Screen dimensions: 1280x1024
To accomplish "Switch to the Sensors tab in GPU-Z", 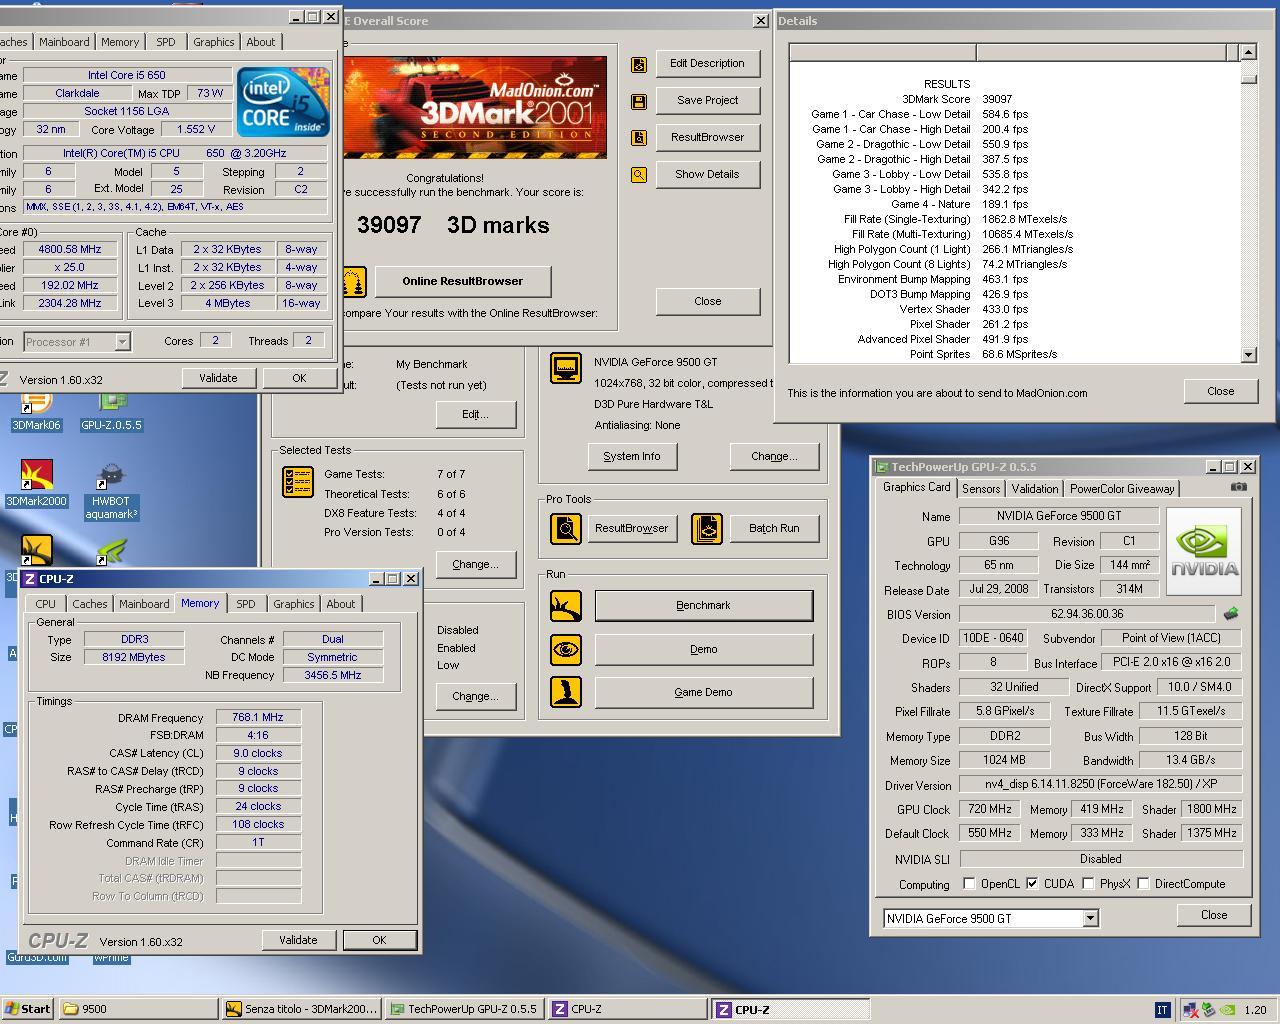I will point(981,489).
